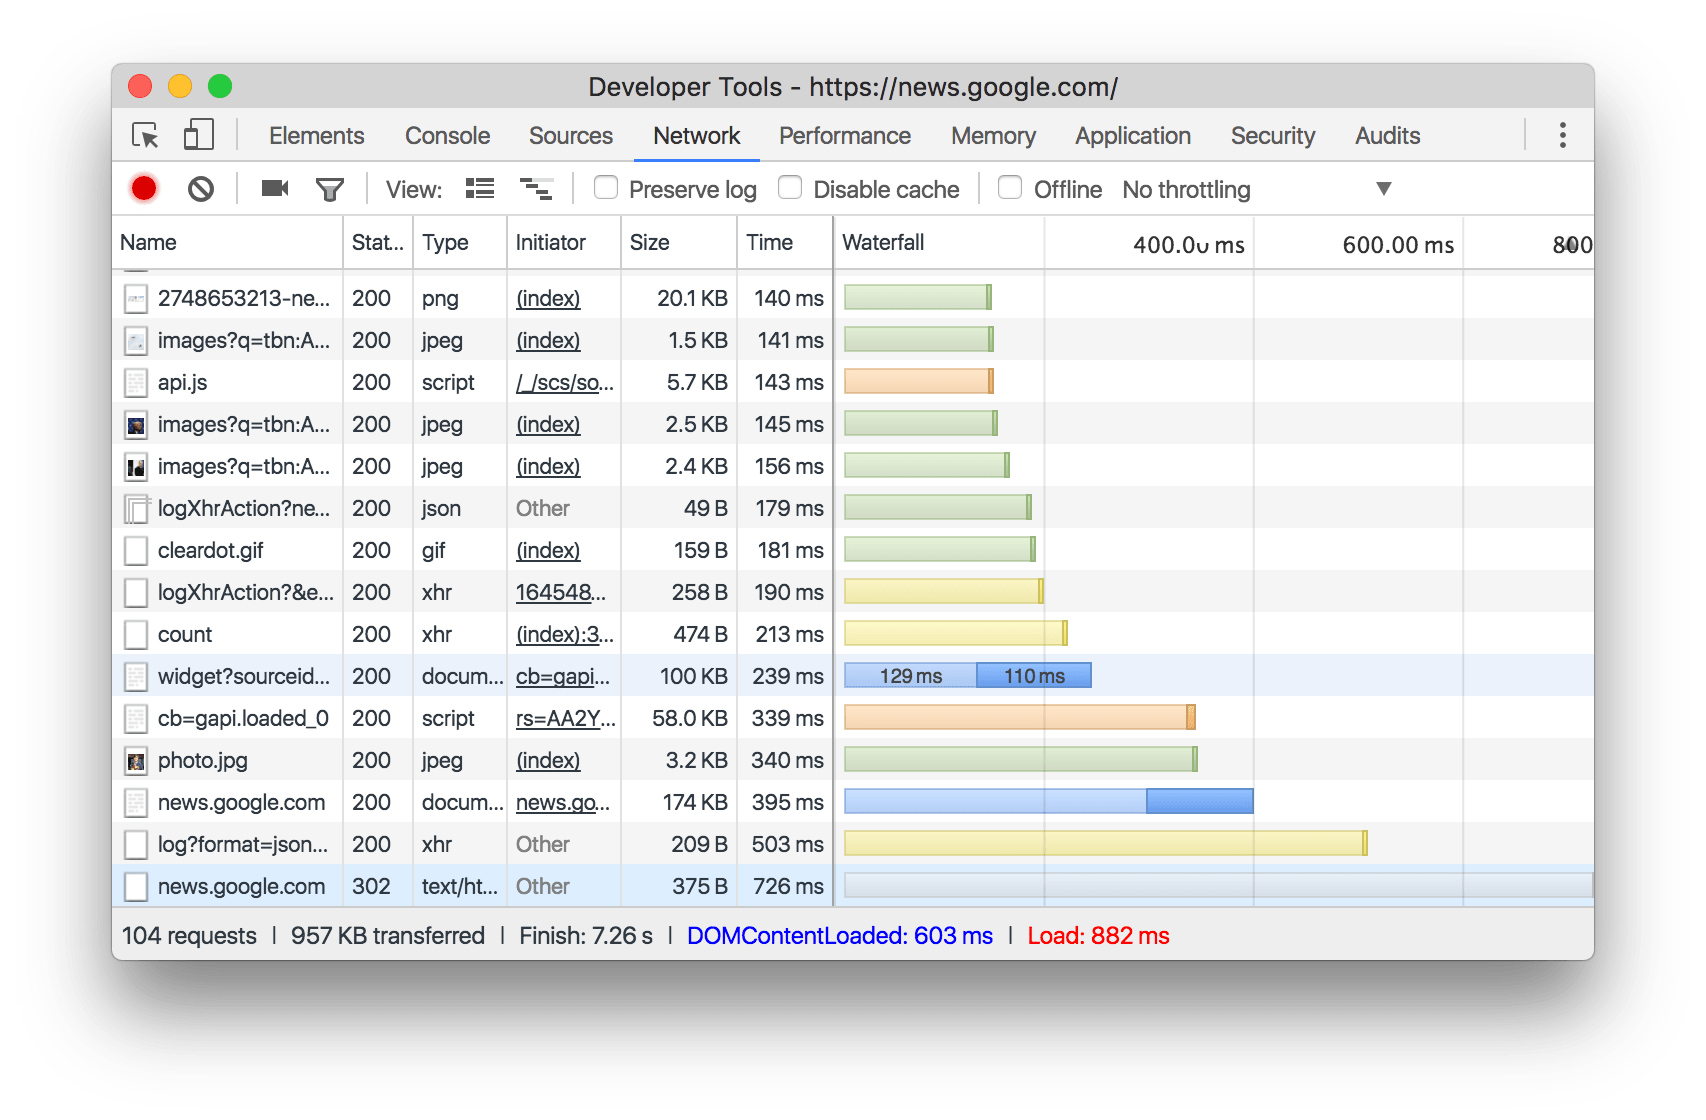The height and width of the screenshot is (1120, 1706).
Task: Toggle the device toolbar icon
Action: (198, 136)
